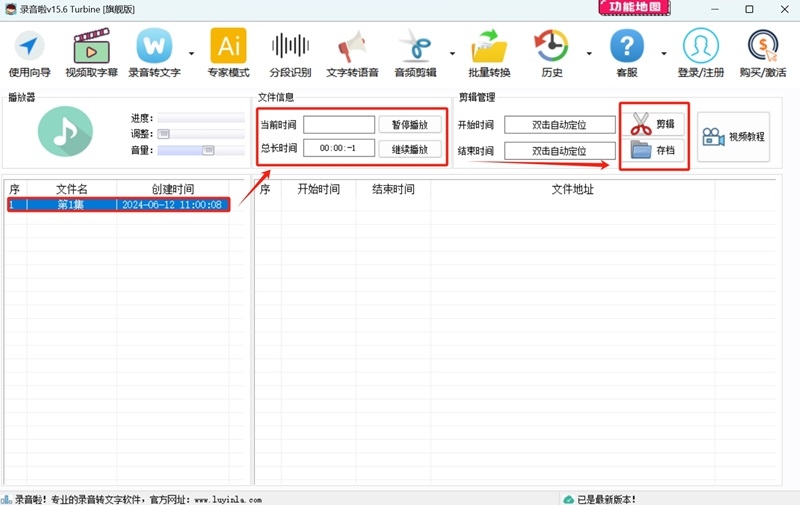Open the 视频教程 video tutorial button
This screenshot has height=505, width=800.
pyautogui.click(x=733, y=137)
